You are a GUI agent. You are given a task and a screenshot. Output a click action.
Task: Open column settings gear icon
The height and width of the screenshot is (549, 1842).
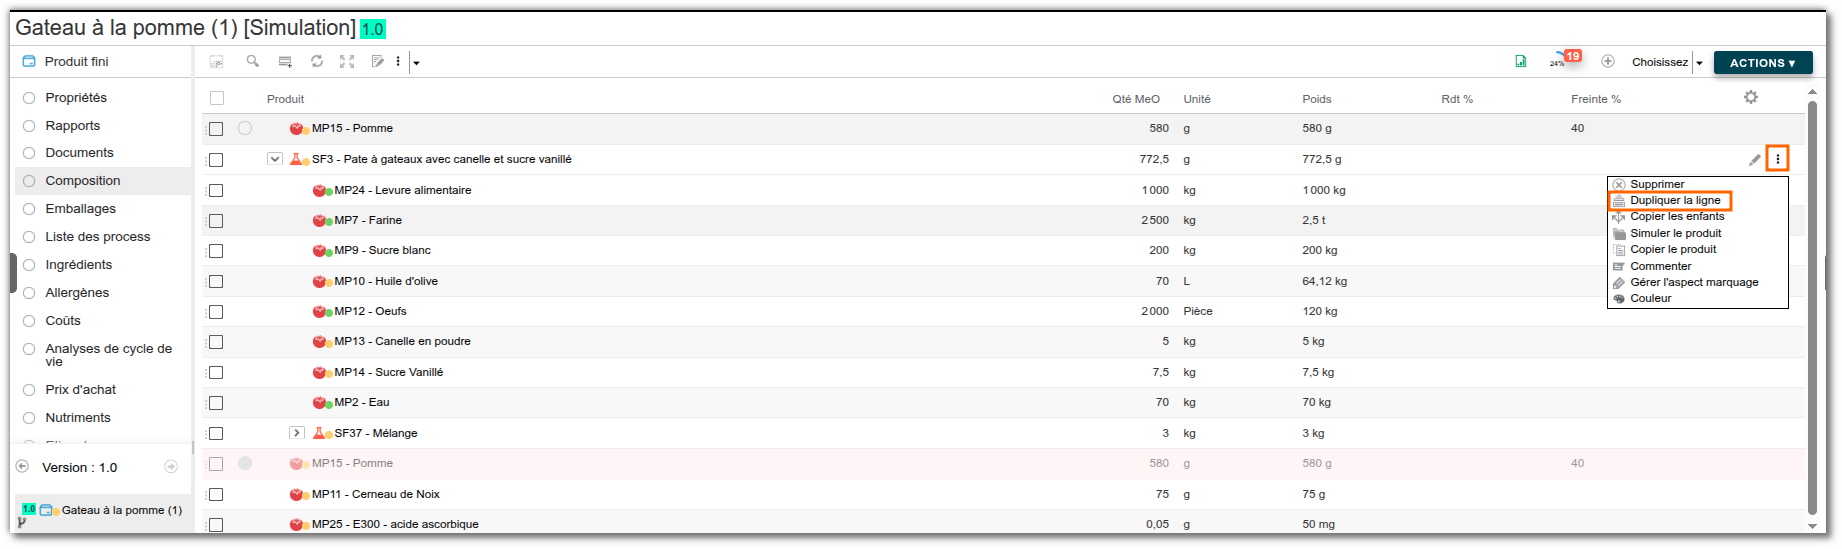(1750, 98)
